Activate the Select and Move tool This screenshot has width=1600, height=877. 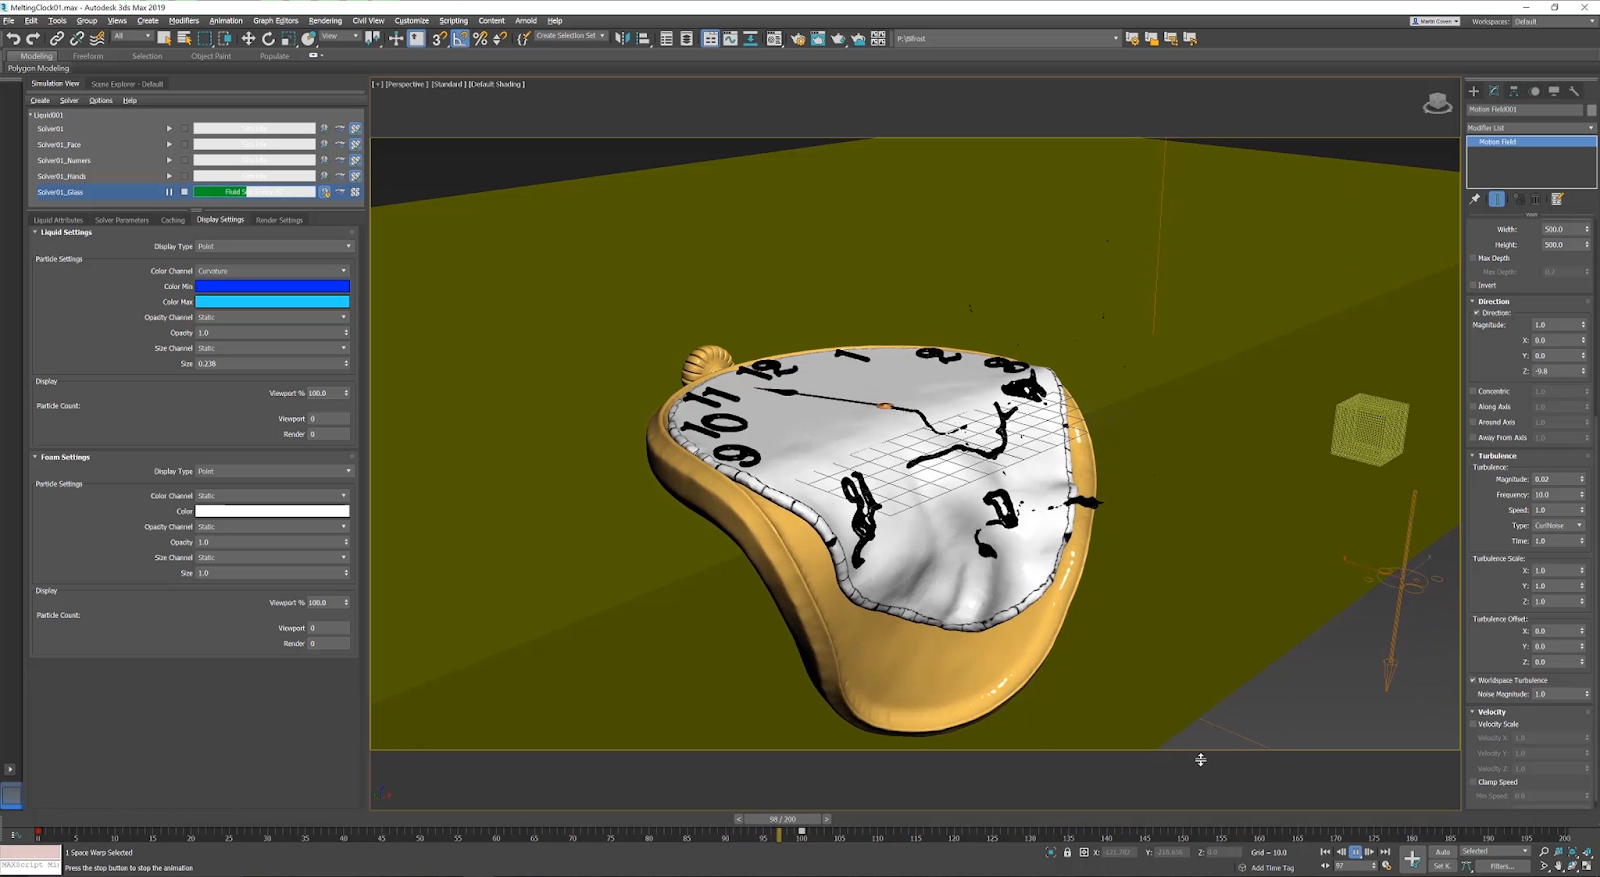point(248,39)
